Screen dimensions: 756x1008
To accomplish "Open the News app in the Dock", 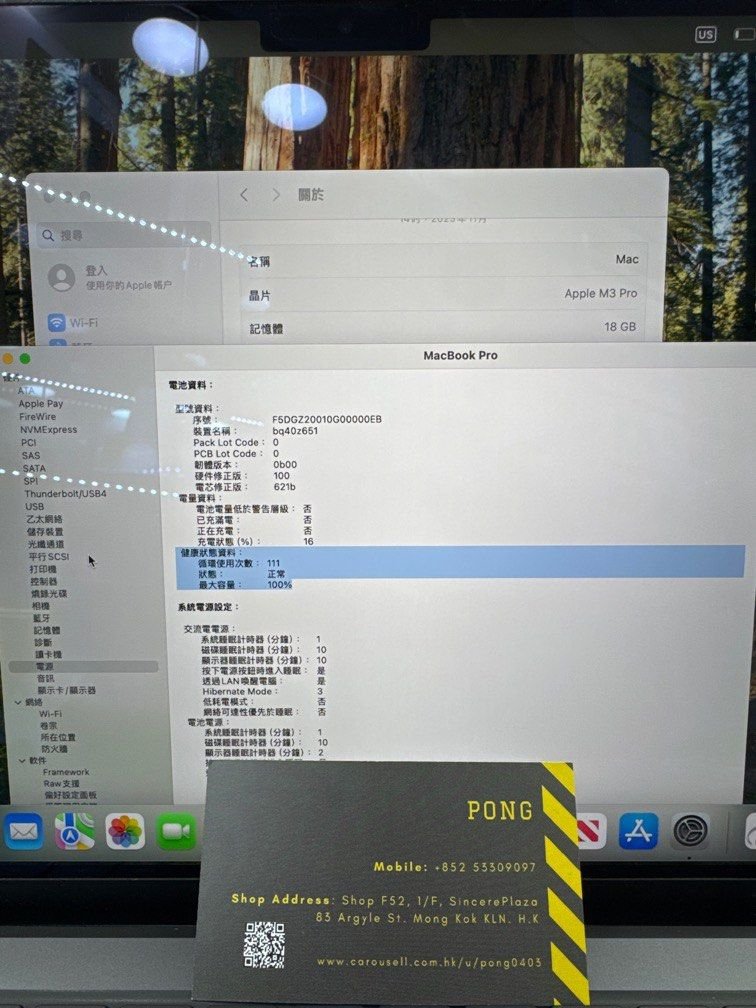I will point(592,831).
